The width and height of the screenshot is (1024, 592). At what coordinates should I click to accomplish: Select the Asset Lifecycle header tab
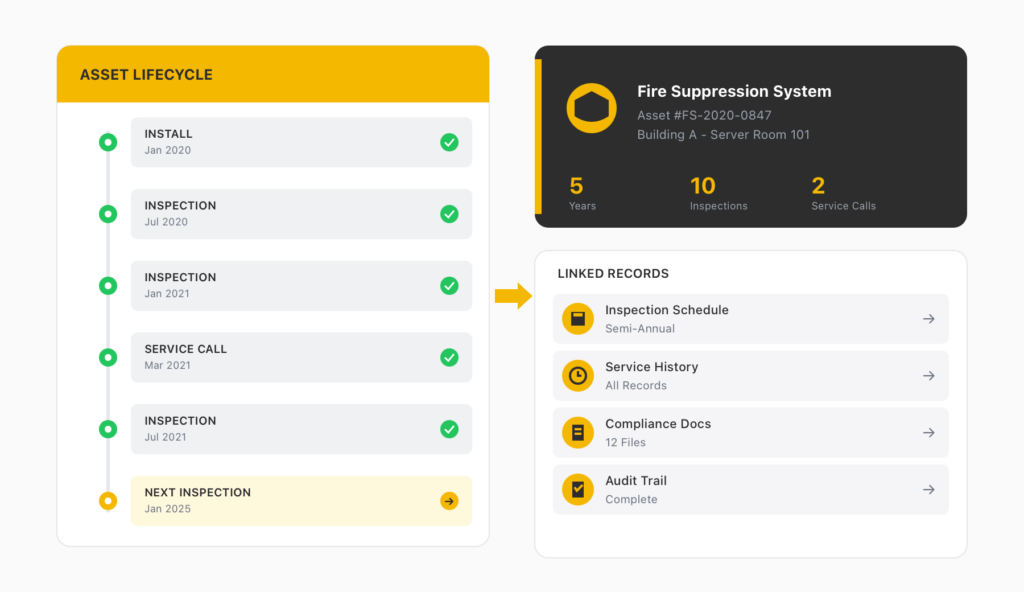coord(146,75)
